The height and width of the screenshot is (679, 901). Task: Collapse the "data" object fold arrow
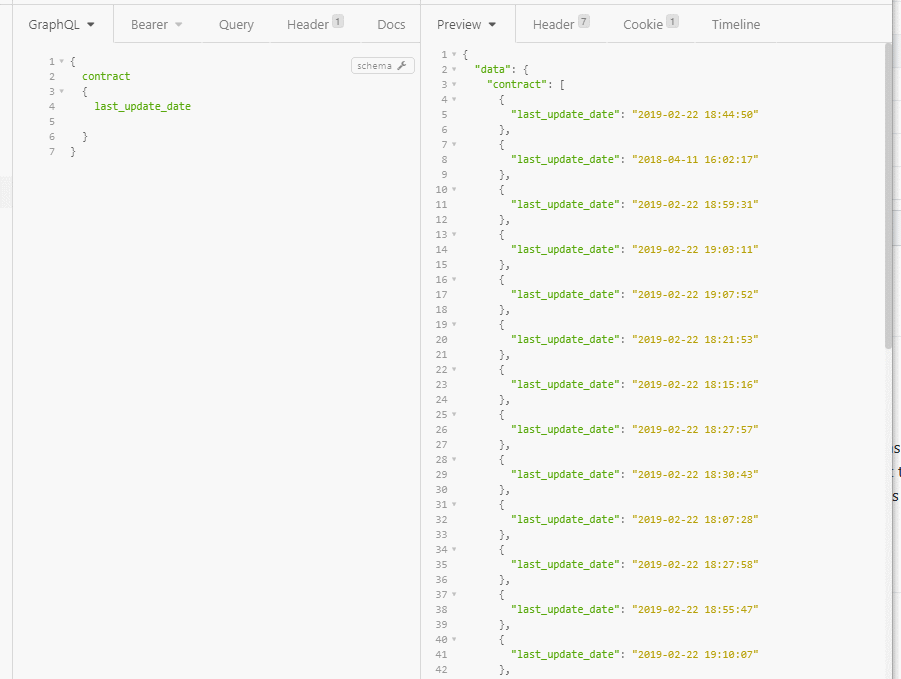point(454,69)
